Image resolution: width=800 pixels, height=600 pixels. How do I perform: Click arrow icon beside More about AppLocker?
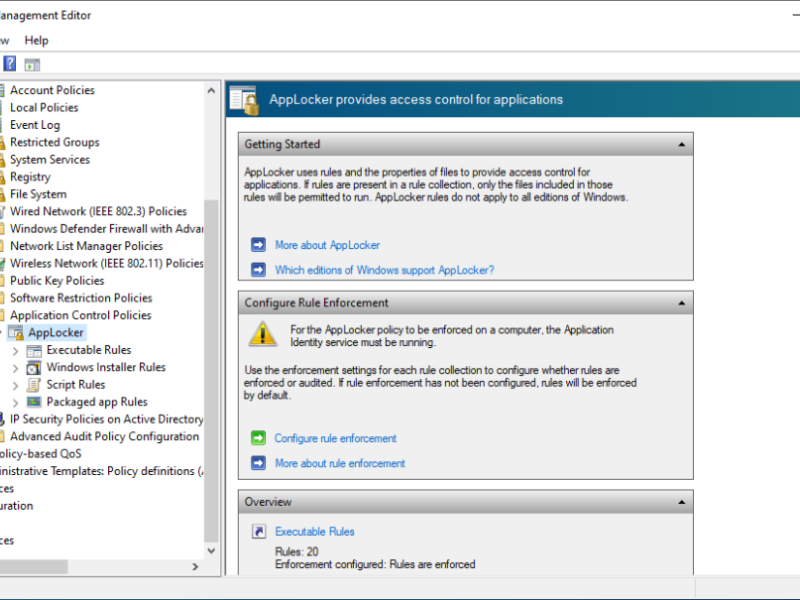(258, 245)
